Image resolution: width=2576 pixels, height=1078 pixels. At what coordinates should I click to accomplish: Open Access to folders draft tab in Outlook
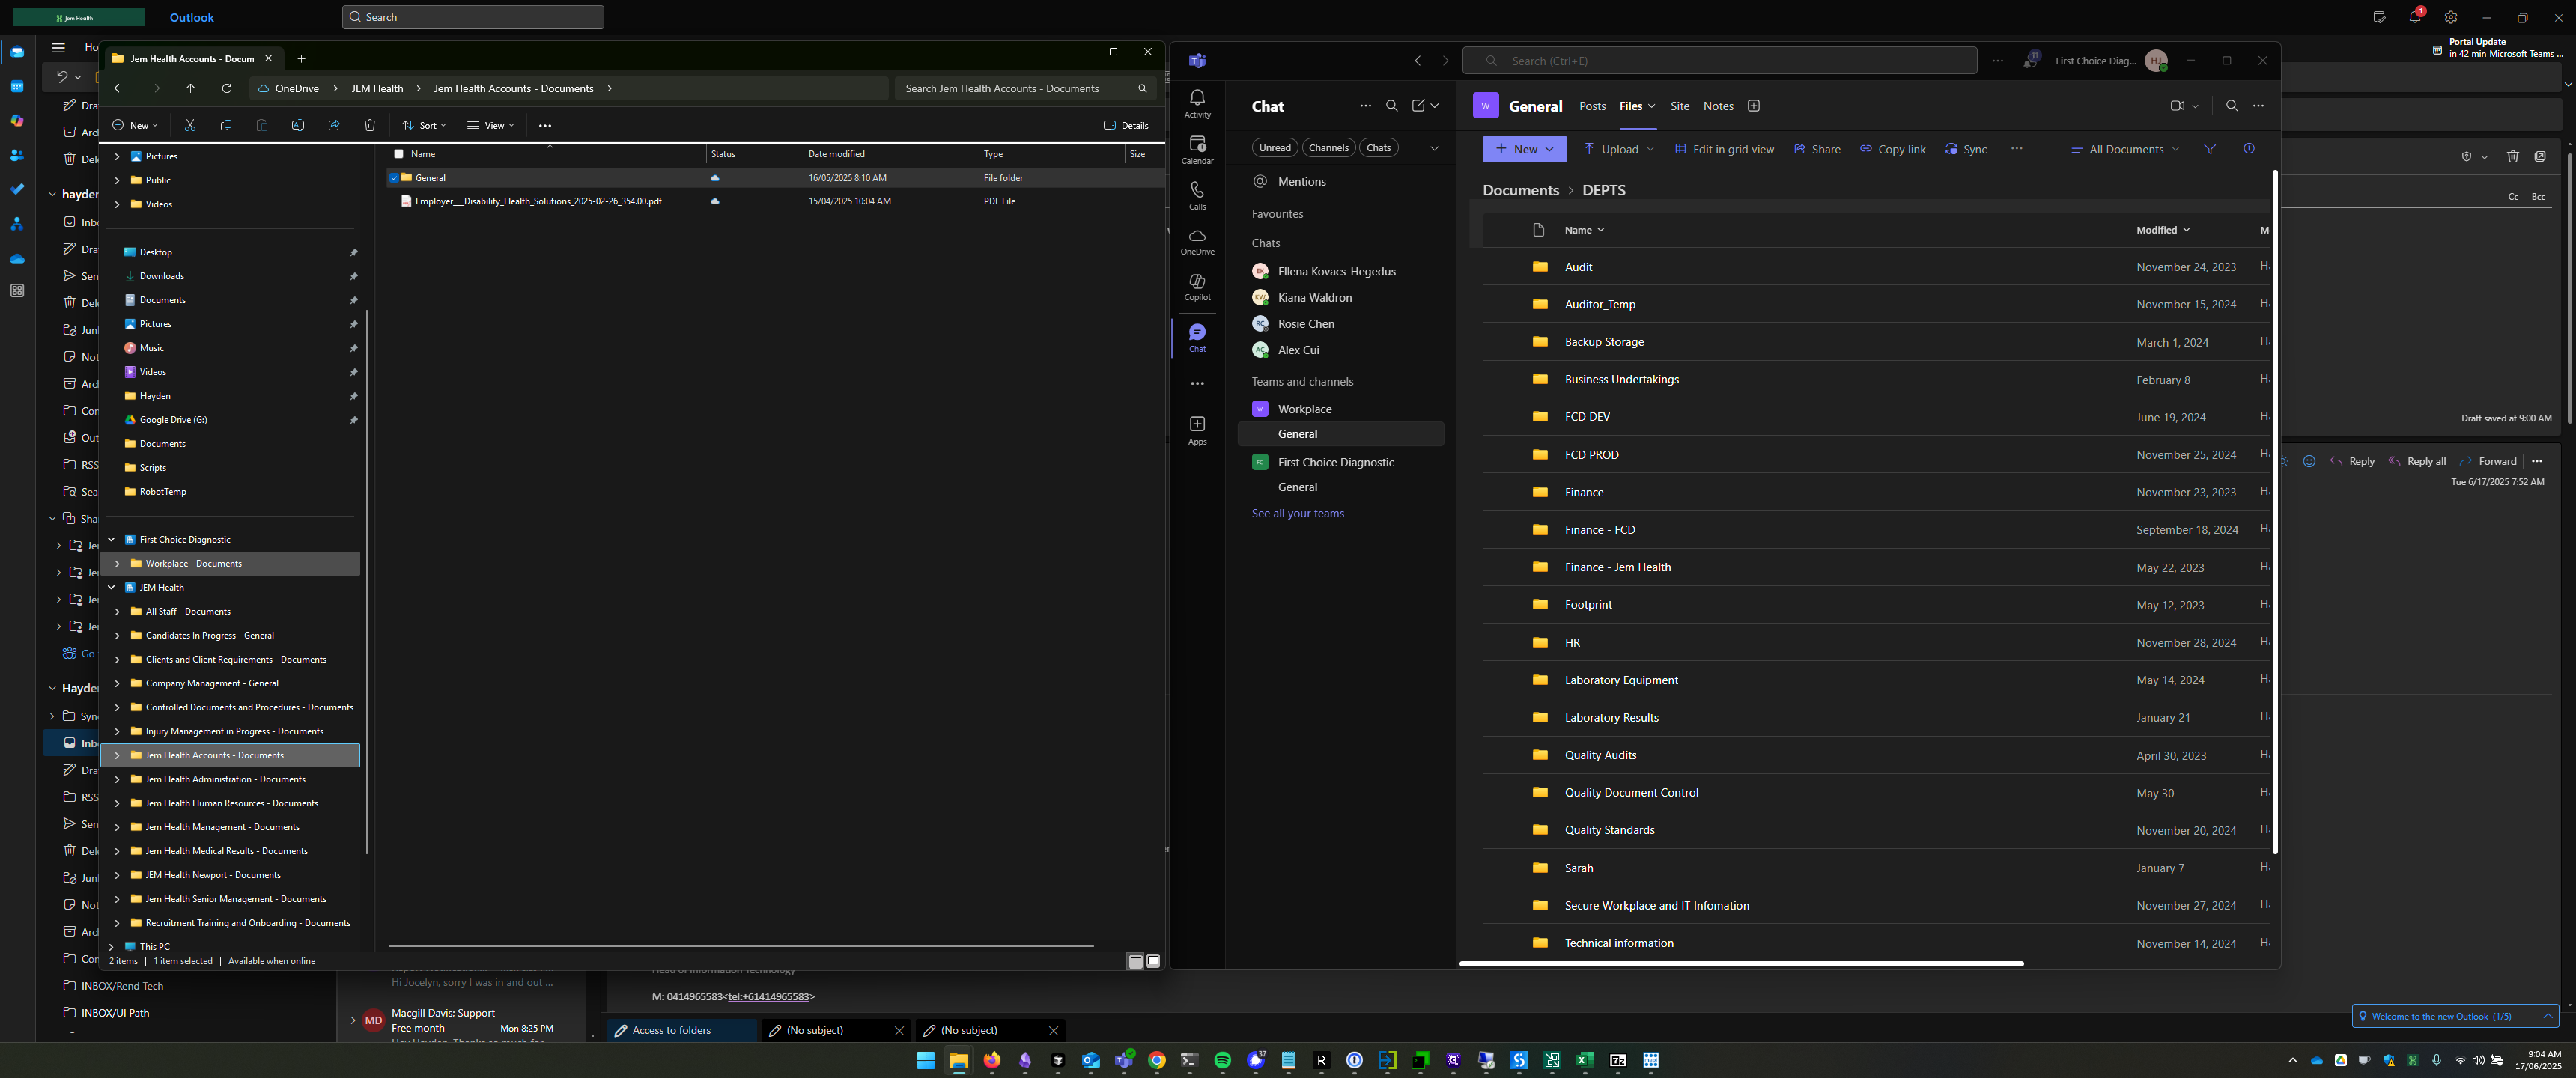[682, 1030]
